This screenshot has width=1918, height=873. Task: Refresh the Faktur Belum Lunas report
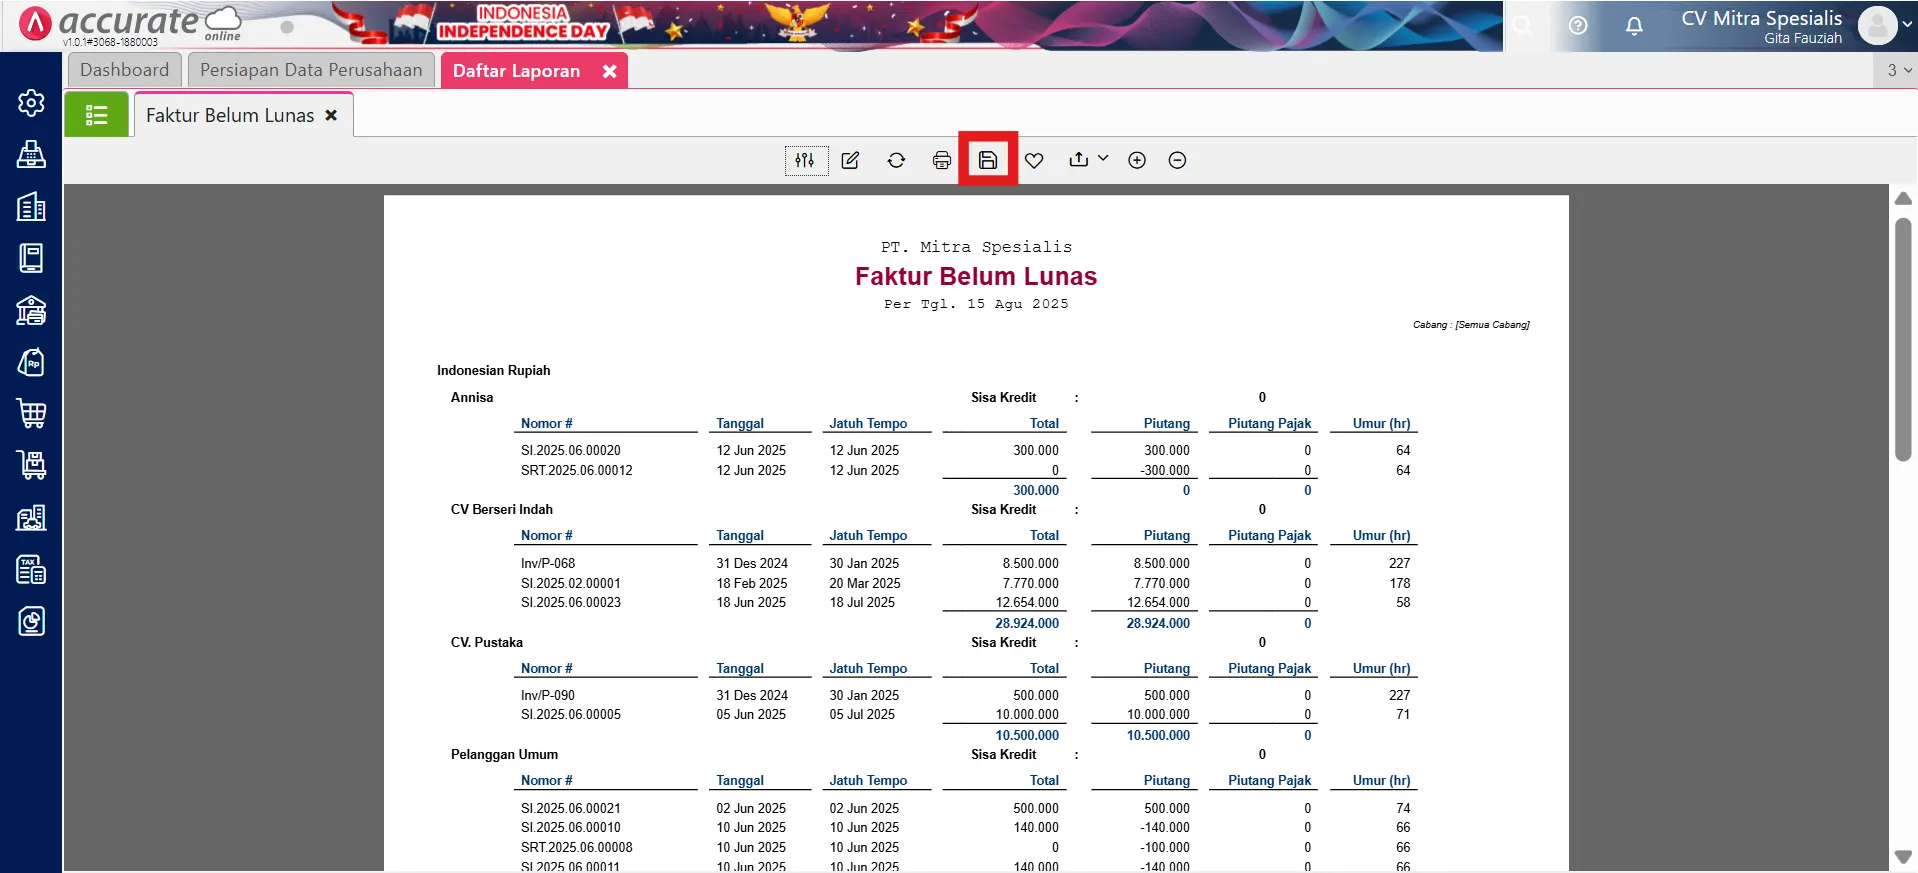tap(896, 160)
